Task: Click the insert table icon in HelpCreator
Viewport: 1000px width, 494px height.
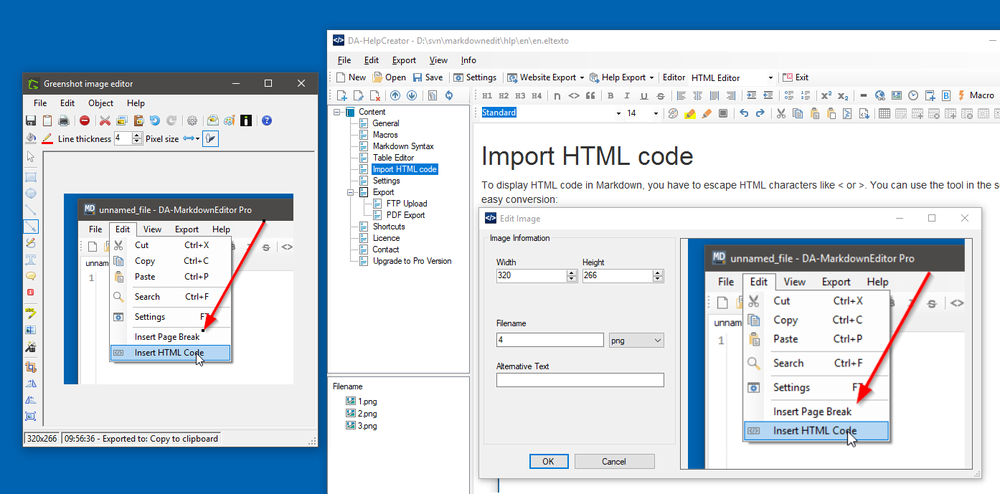Action: [884, 113]
